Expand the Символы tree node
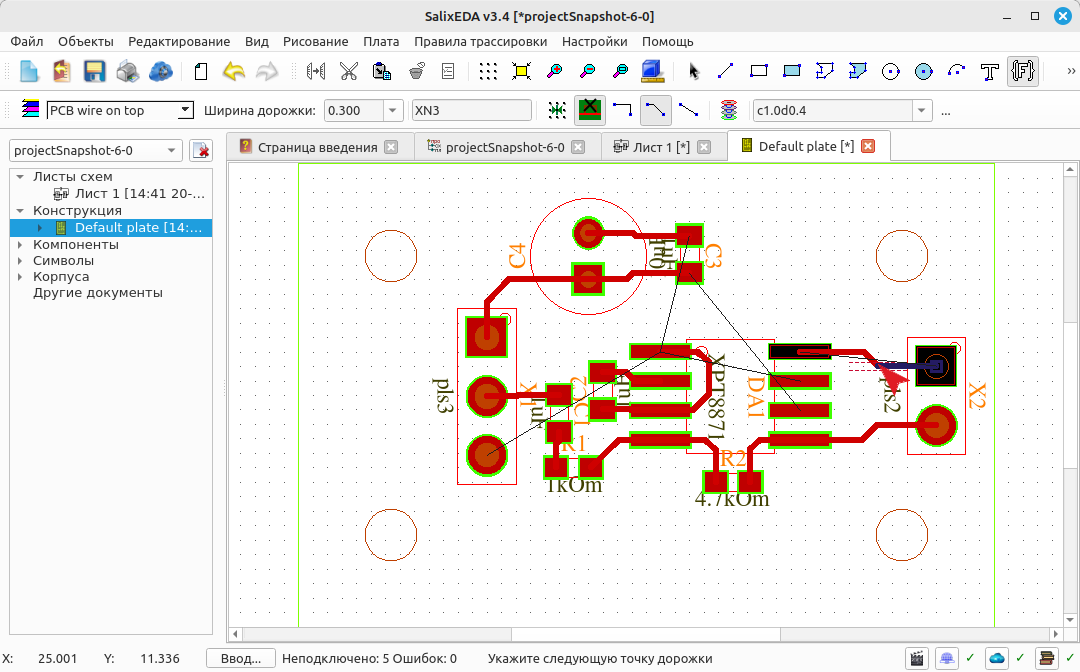The height and width of the screenshot is (672, 1080). 20,261
